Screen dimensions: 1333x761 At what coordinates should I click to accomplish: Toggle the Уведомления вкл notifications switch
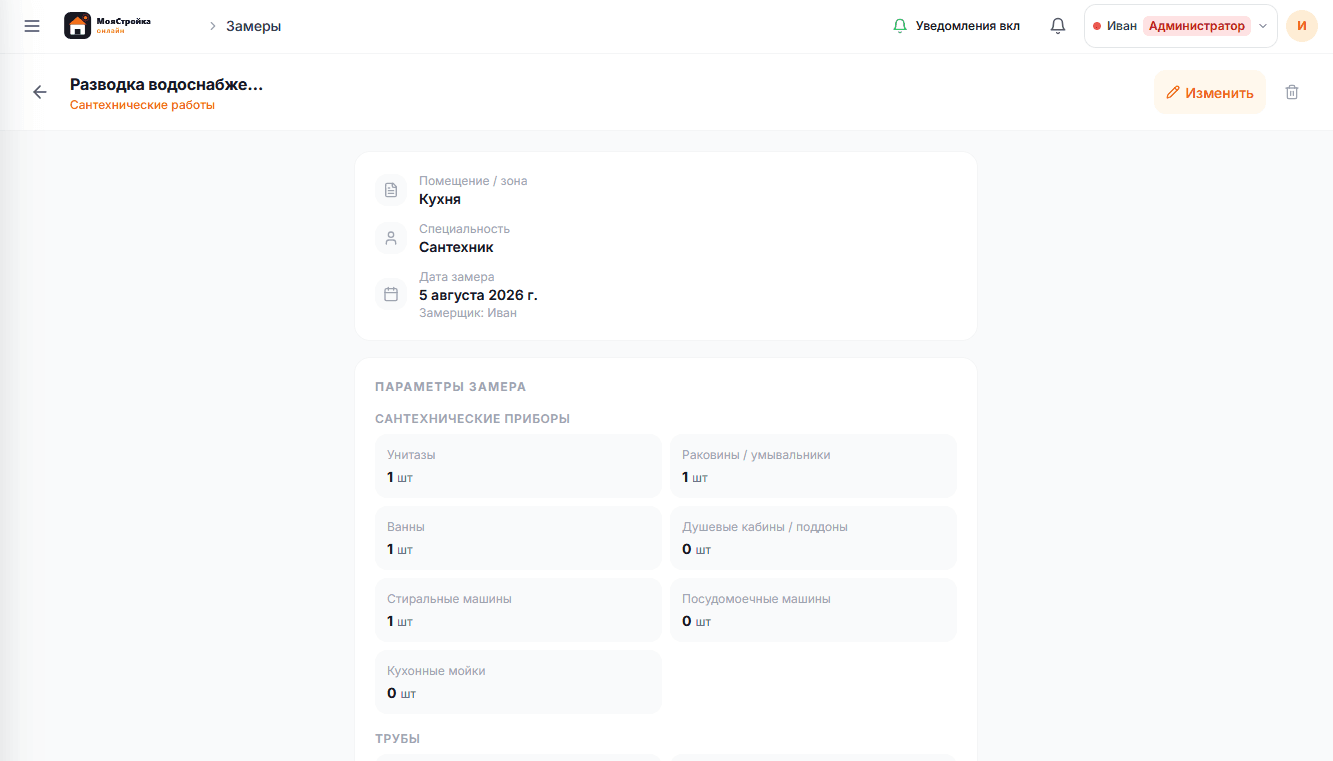(957, 26)
